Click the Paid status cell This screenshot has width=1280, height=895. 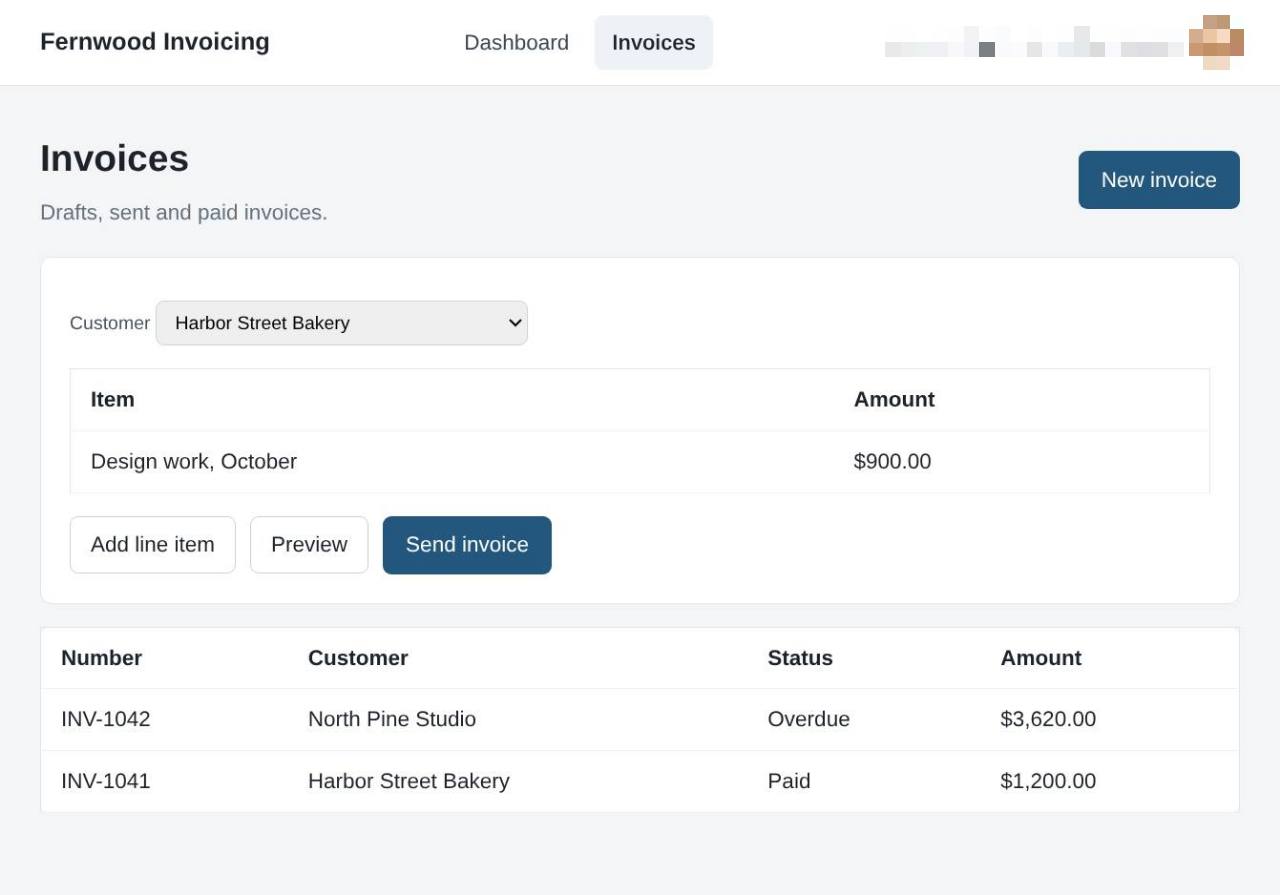[789, 781]
